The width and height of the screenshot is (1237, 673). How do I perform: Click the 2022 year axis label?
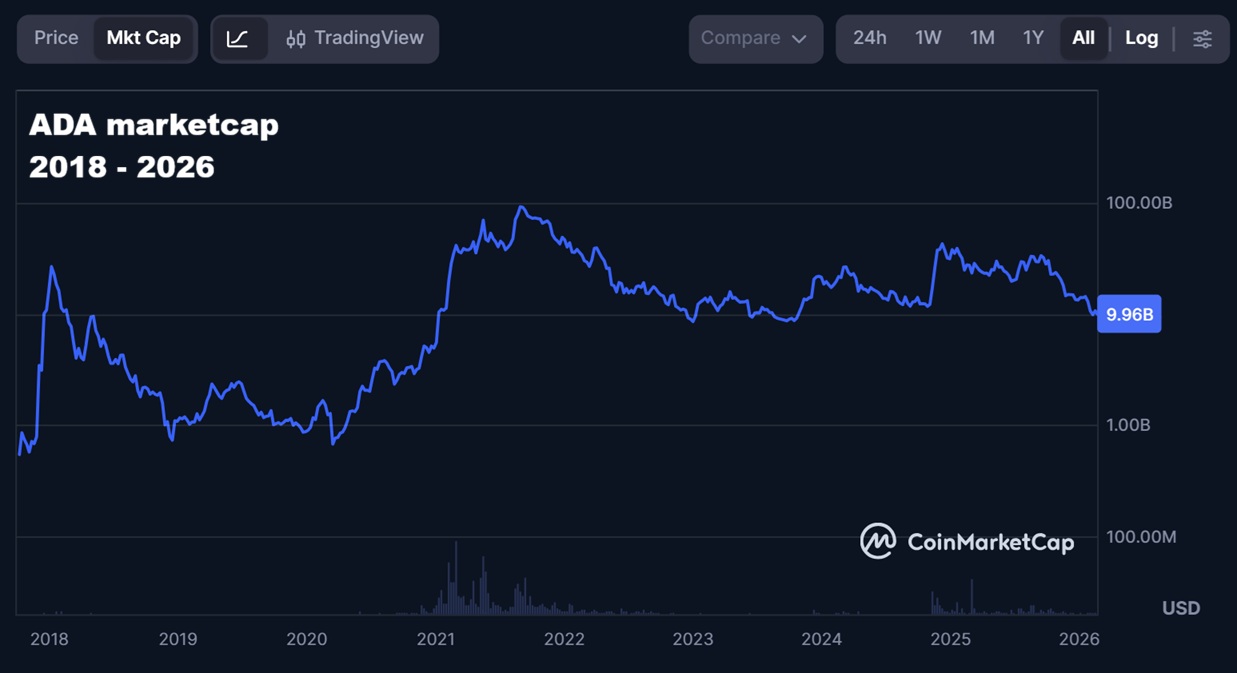(x=564, y=639)
